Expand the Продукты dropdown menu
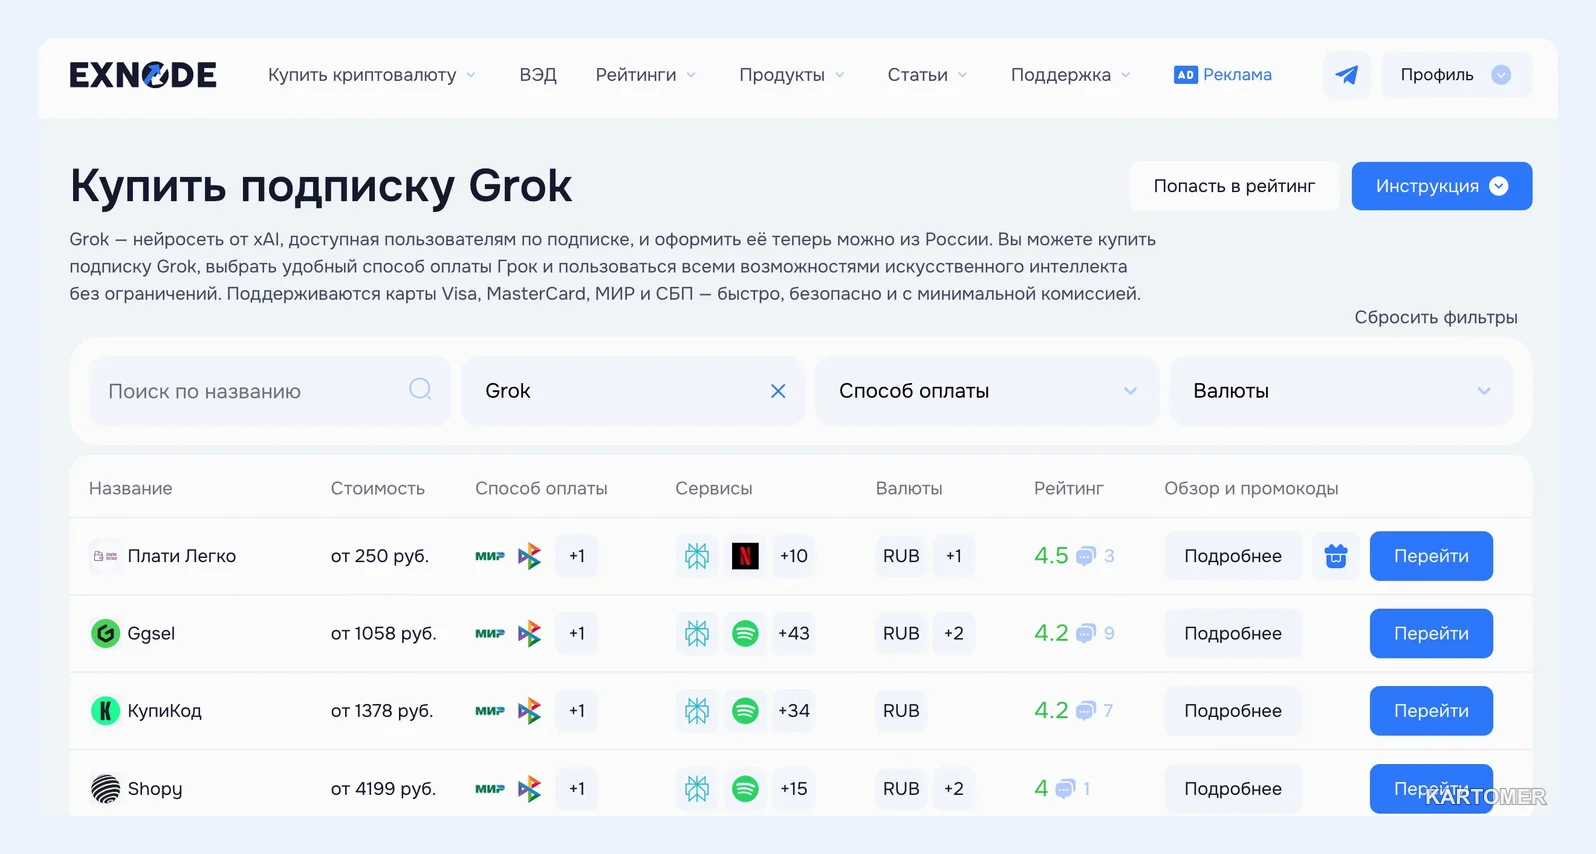The height and width of the screenshot is (854, 1596). [x=792, y=75]
